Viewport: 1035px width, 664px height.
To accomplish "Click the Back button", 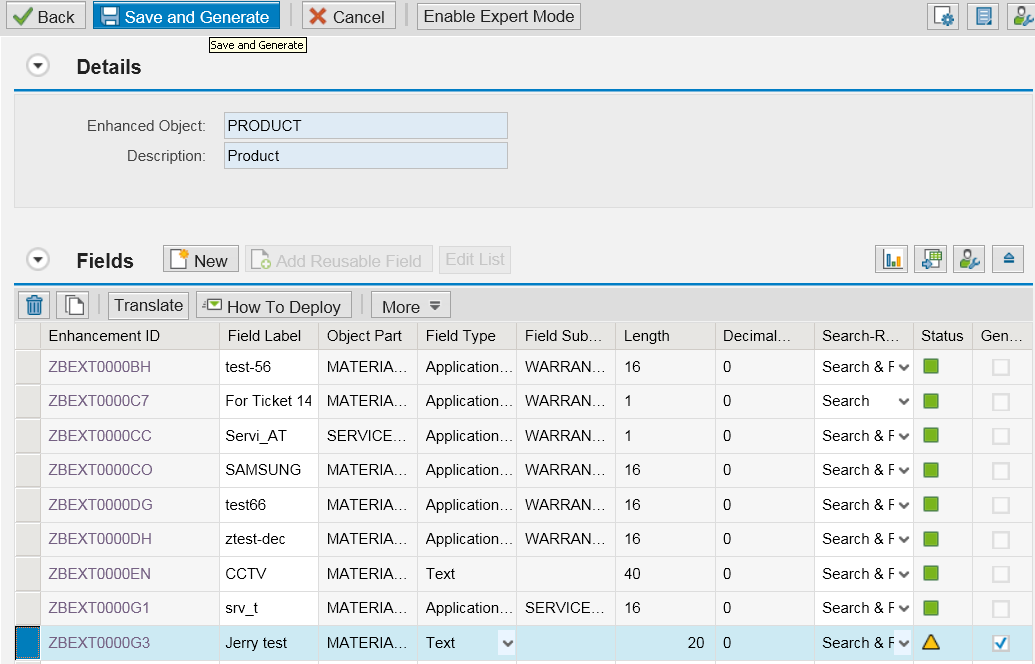I will pyautogui.click(x=46, y=16).
